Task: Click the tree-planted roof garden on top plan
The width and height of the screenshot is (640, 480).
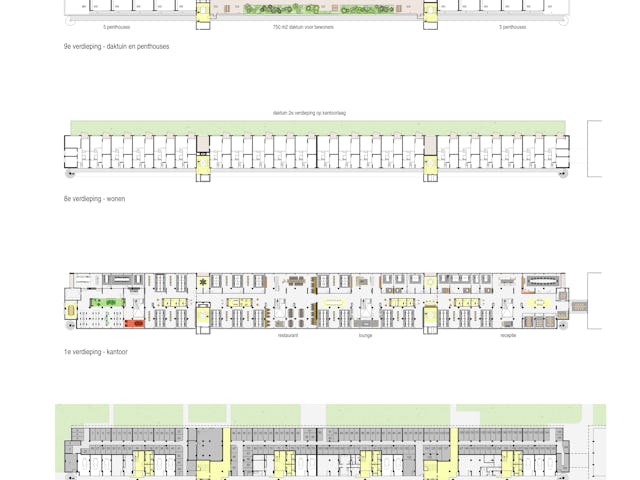Action: (x=317, y=10)
